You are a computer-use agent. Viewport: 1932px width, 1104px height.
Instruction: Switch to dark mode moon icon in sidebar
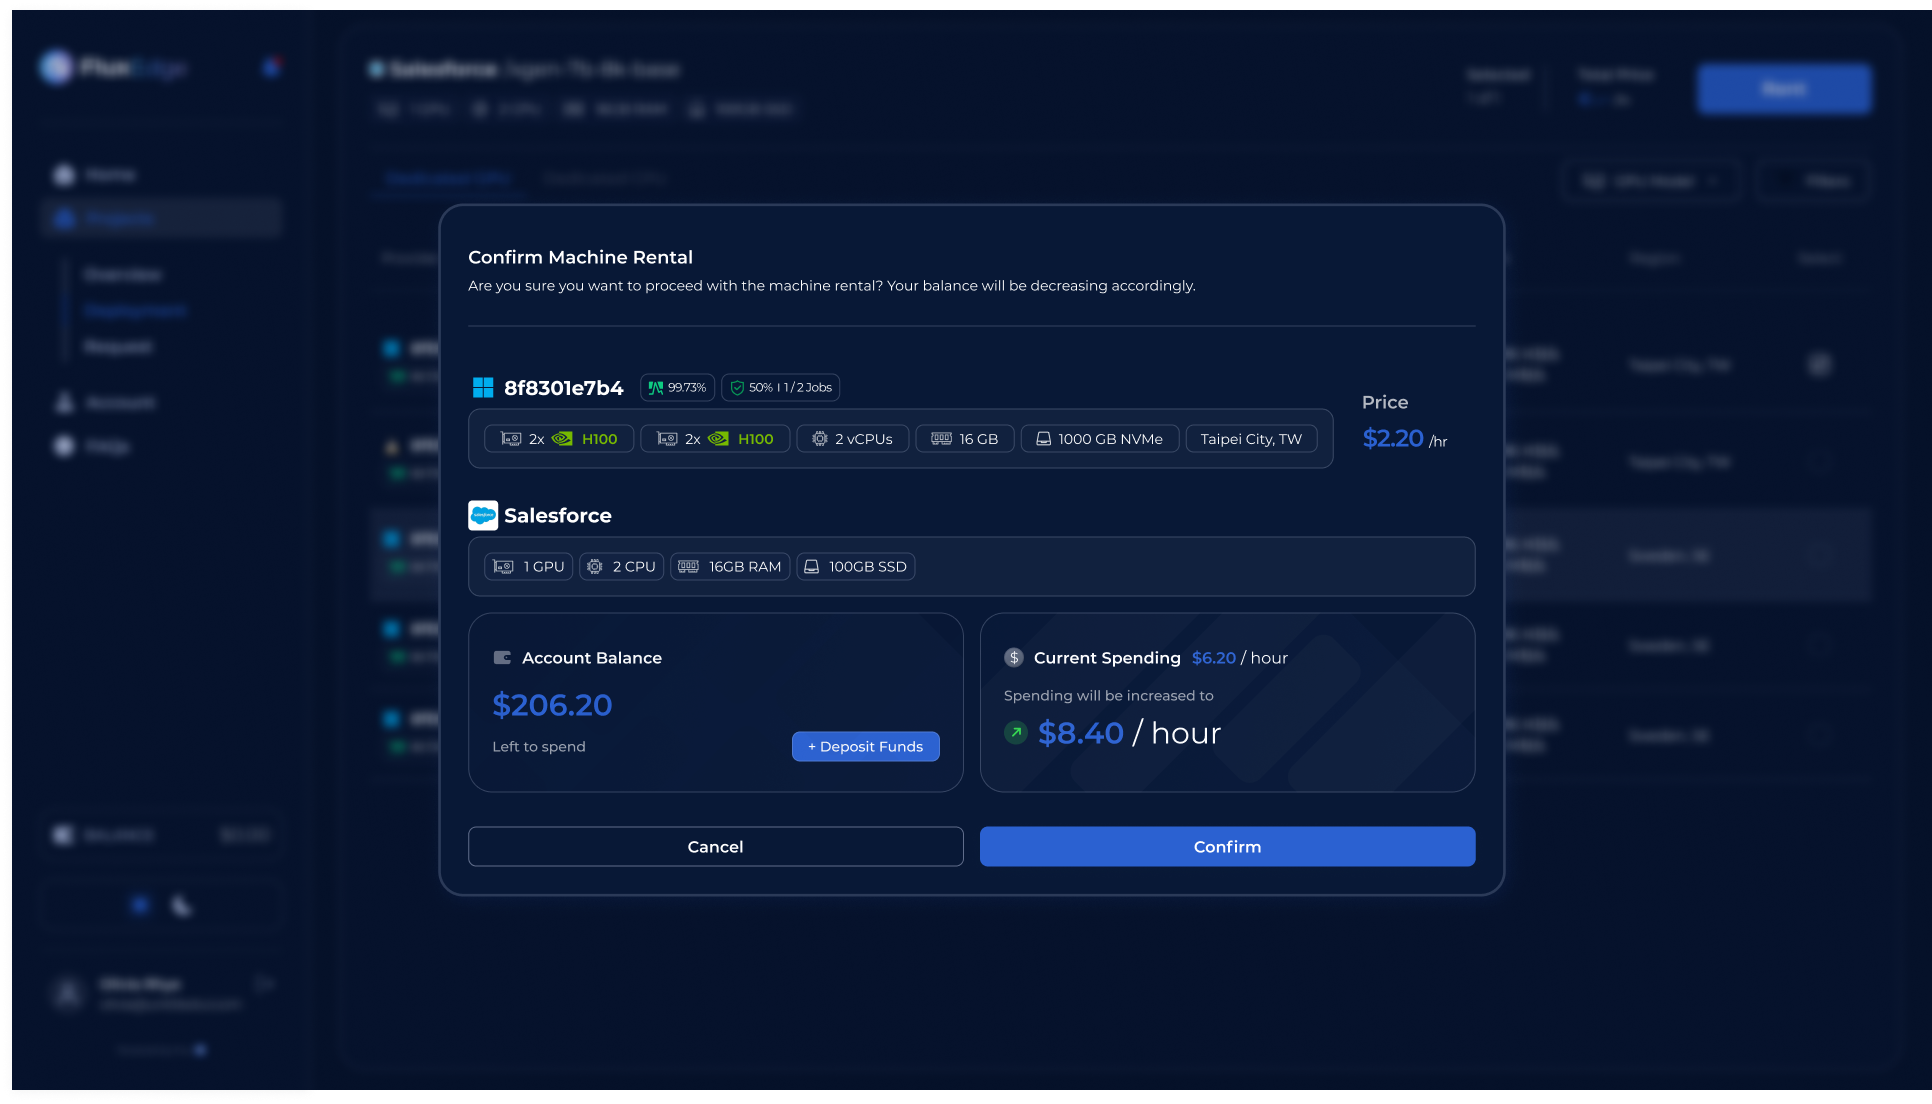[x=181, y=906]
